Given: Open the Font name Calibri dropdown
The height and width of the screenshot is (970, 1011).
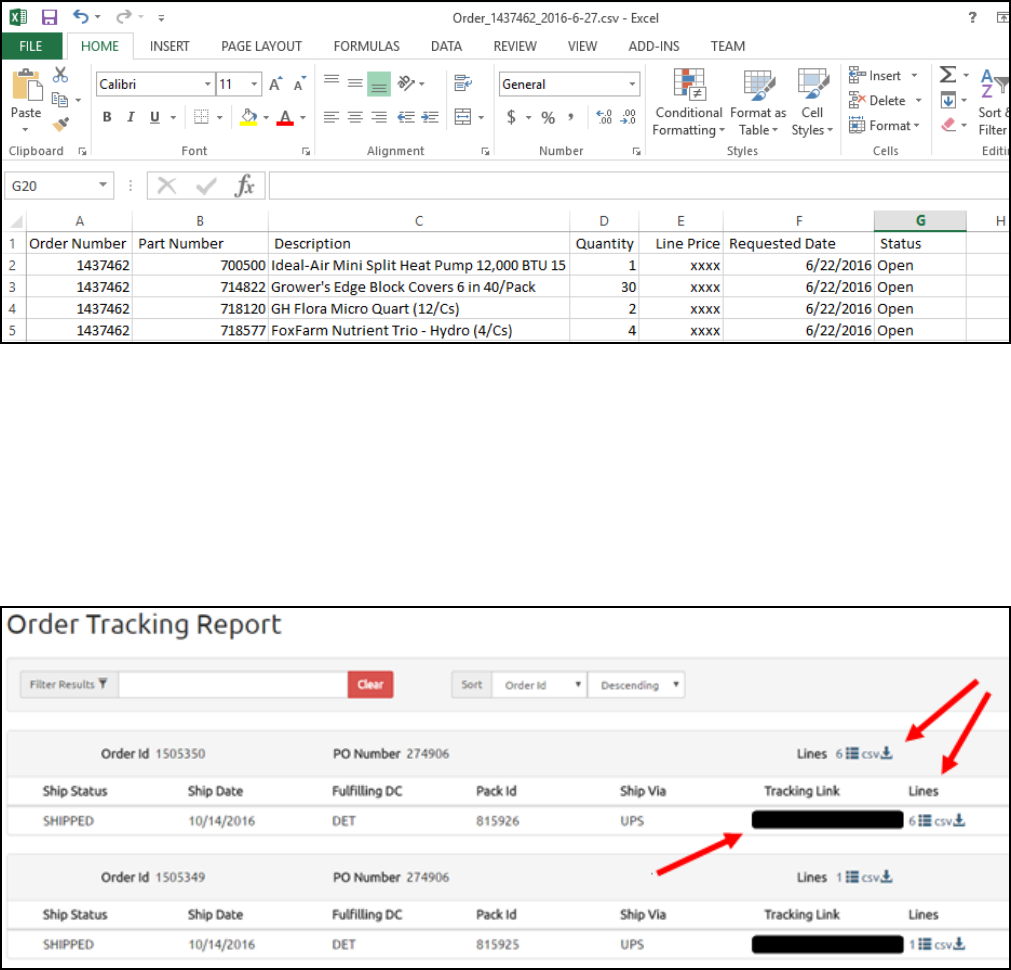Looking at the screenshot, I should tap(208, 84).
